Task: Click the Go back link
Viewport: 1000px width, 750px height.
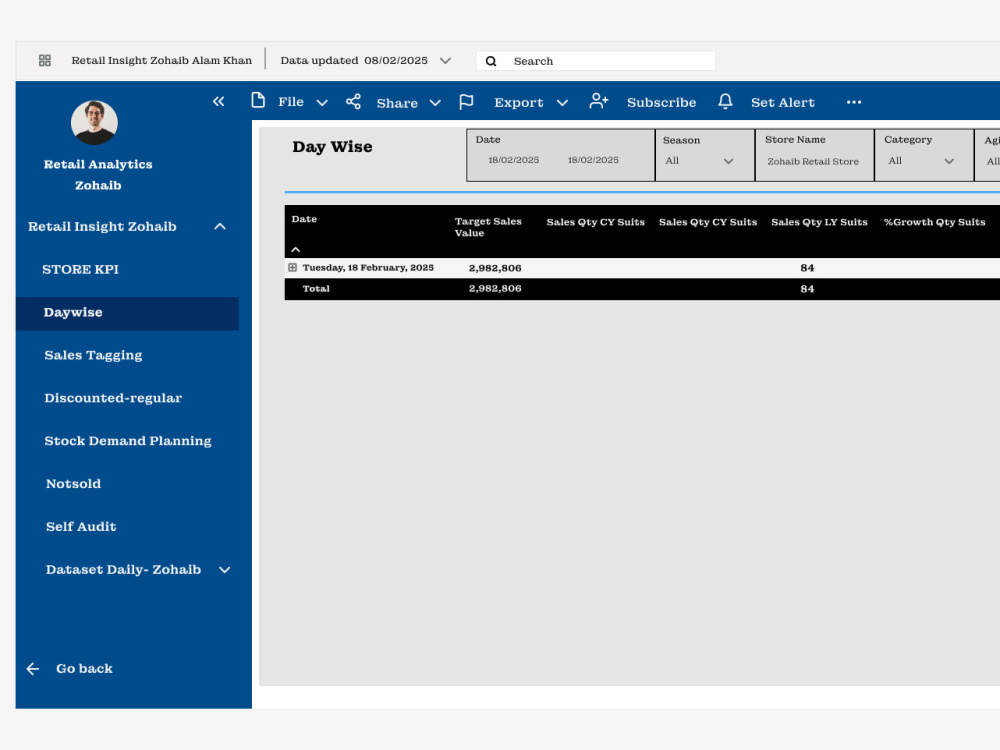Action: (84, 668)
